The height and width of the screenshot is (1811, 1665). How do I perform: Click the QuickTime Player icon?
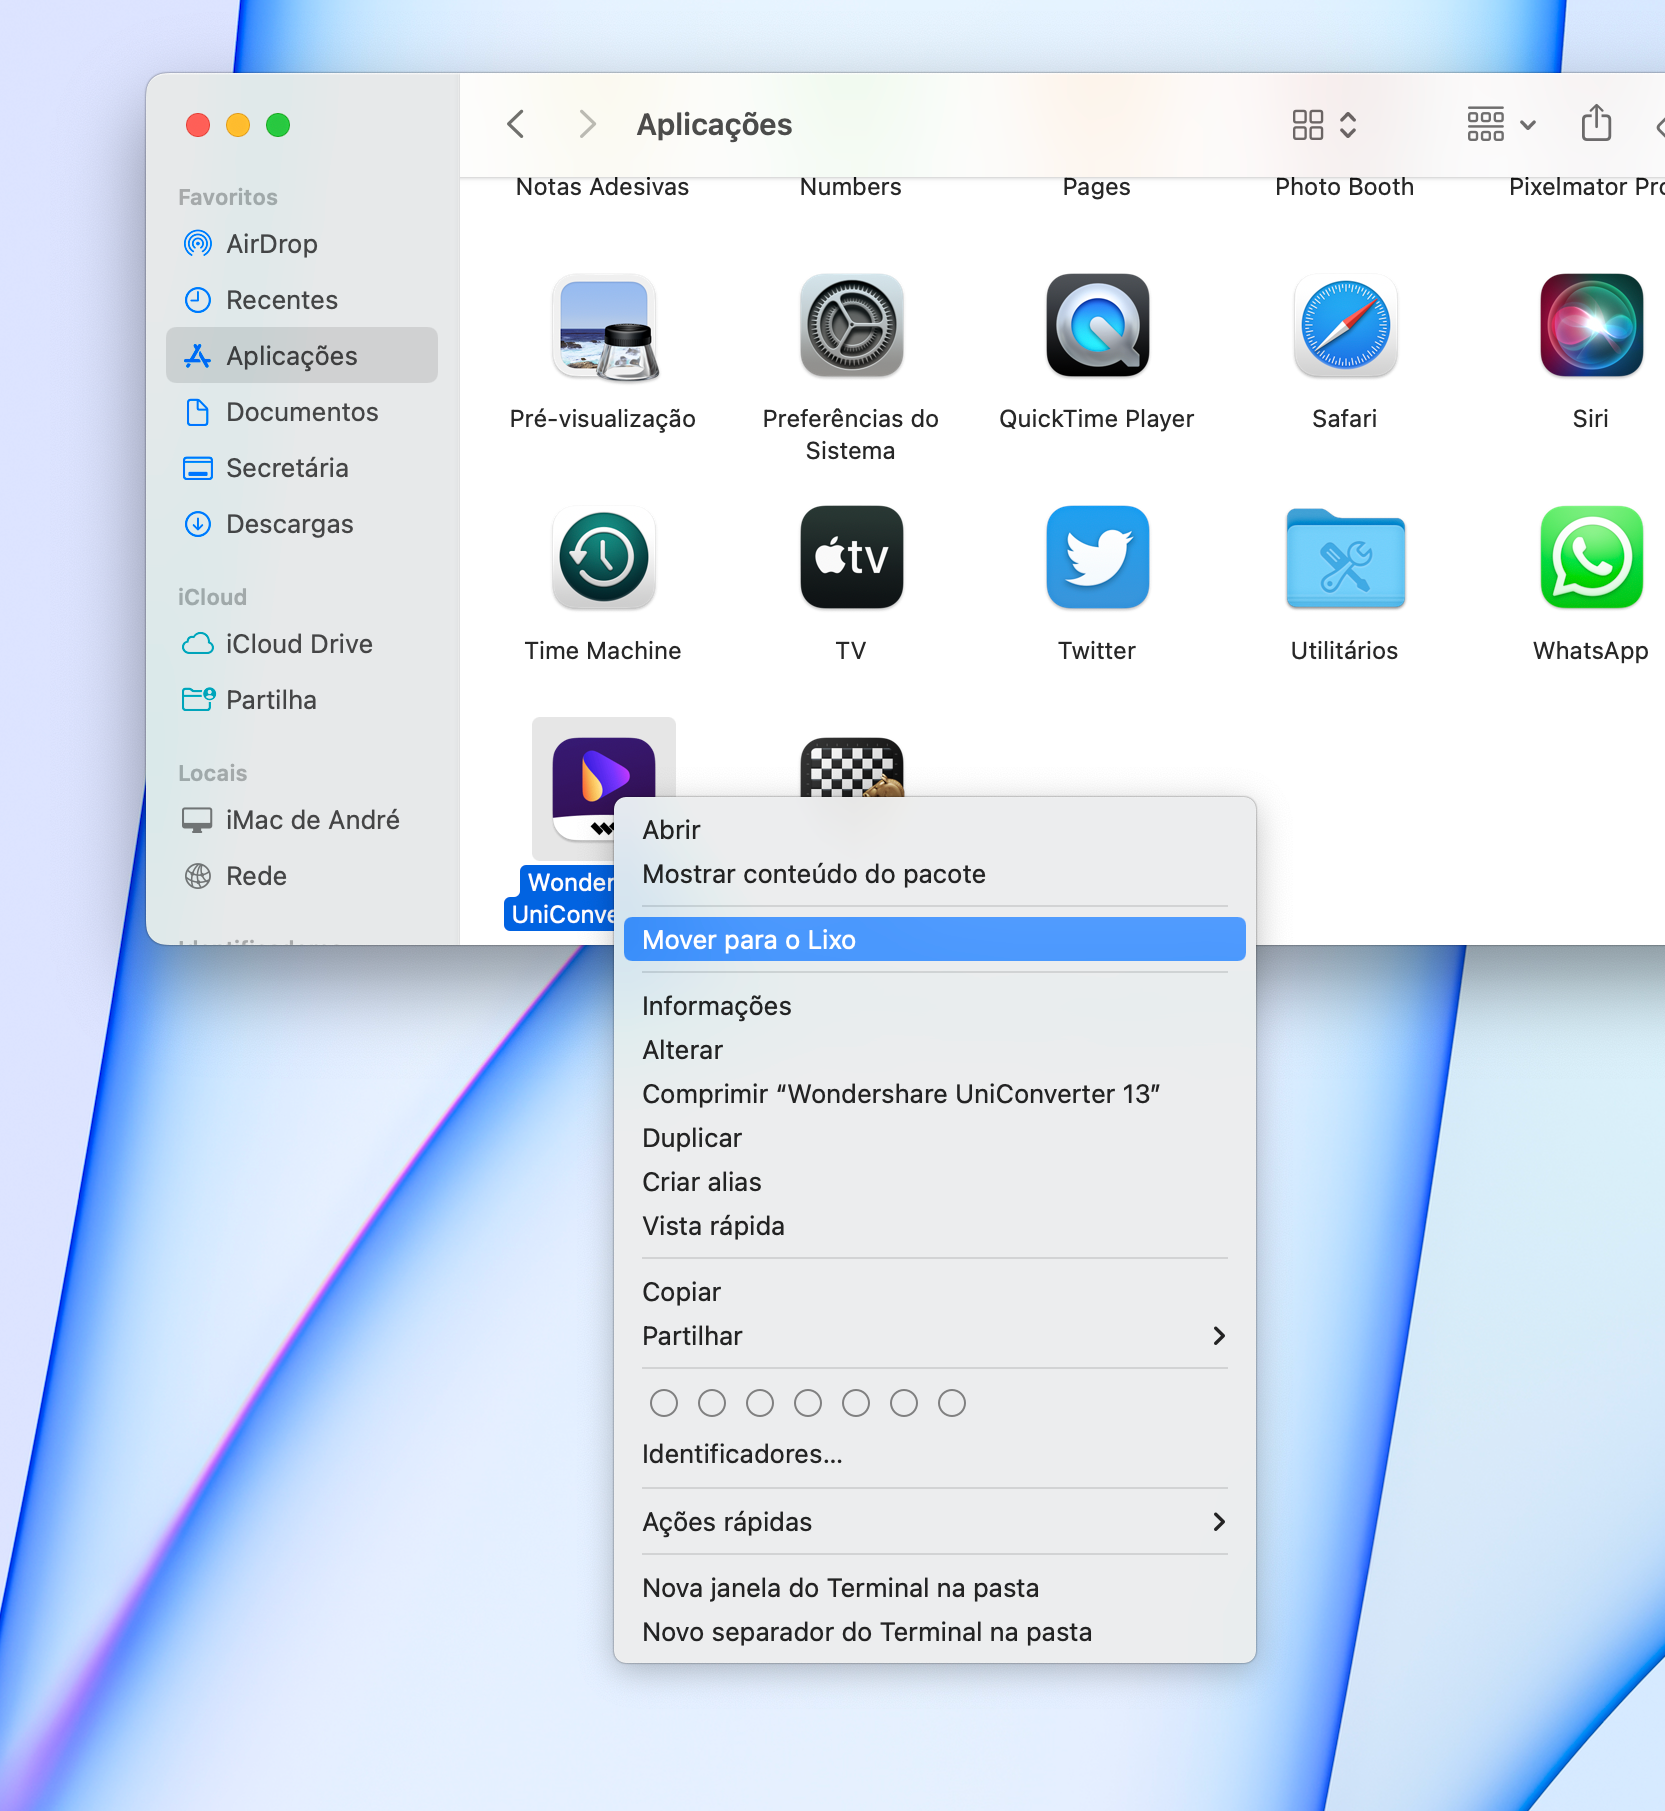tap(1097, 327)
